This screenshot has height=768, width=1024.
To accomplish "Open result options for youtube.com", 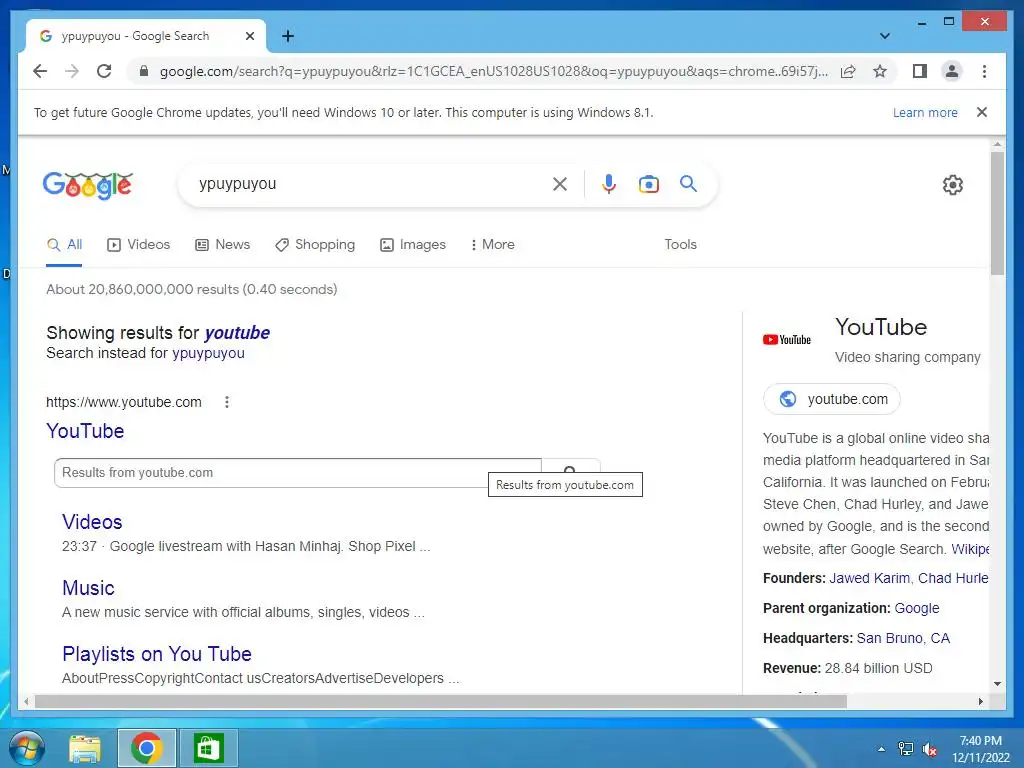I will tap(227, 402).
